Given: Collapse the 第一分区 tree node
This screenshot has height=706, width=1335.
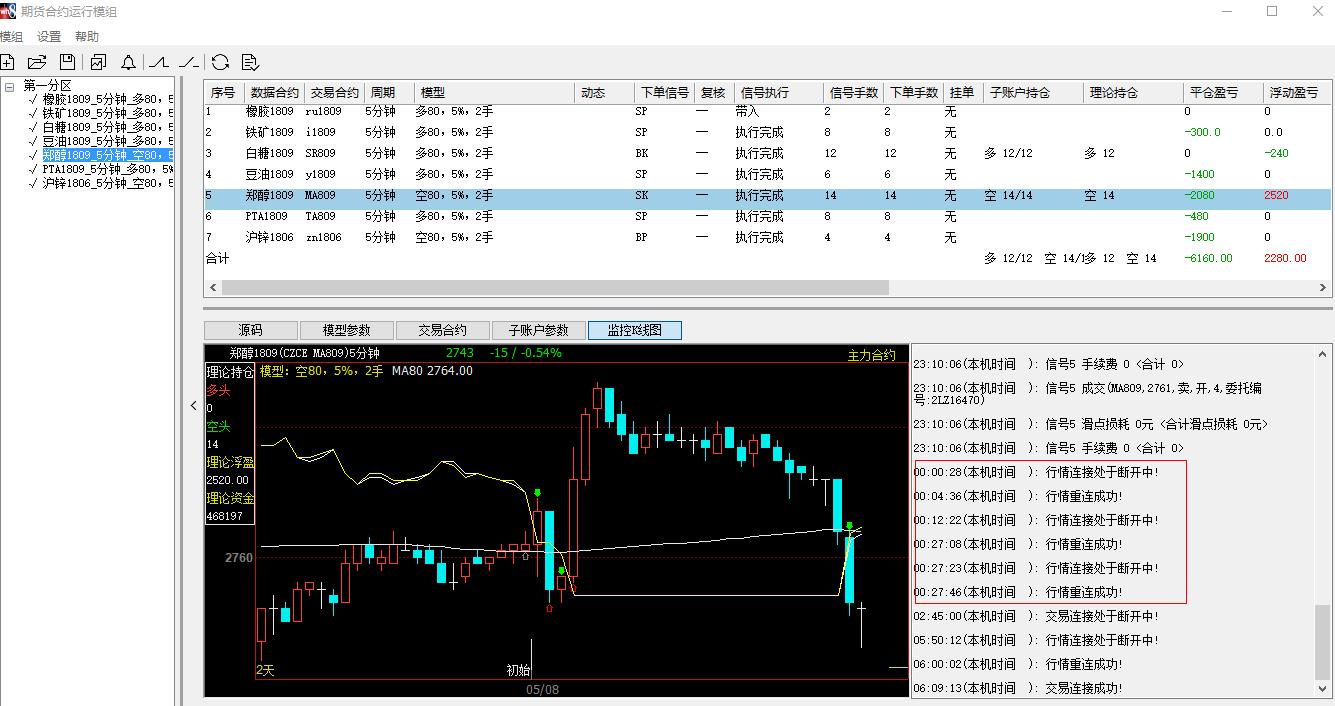Looking at the screenshot, I should pyautogui.click(x=9, y=86).
